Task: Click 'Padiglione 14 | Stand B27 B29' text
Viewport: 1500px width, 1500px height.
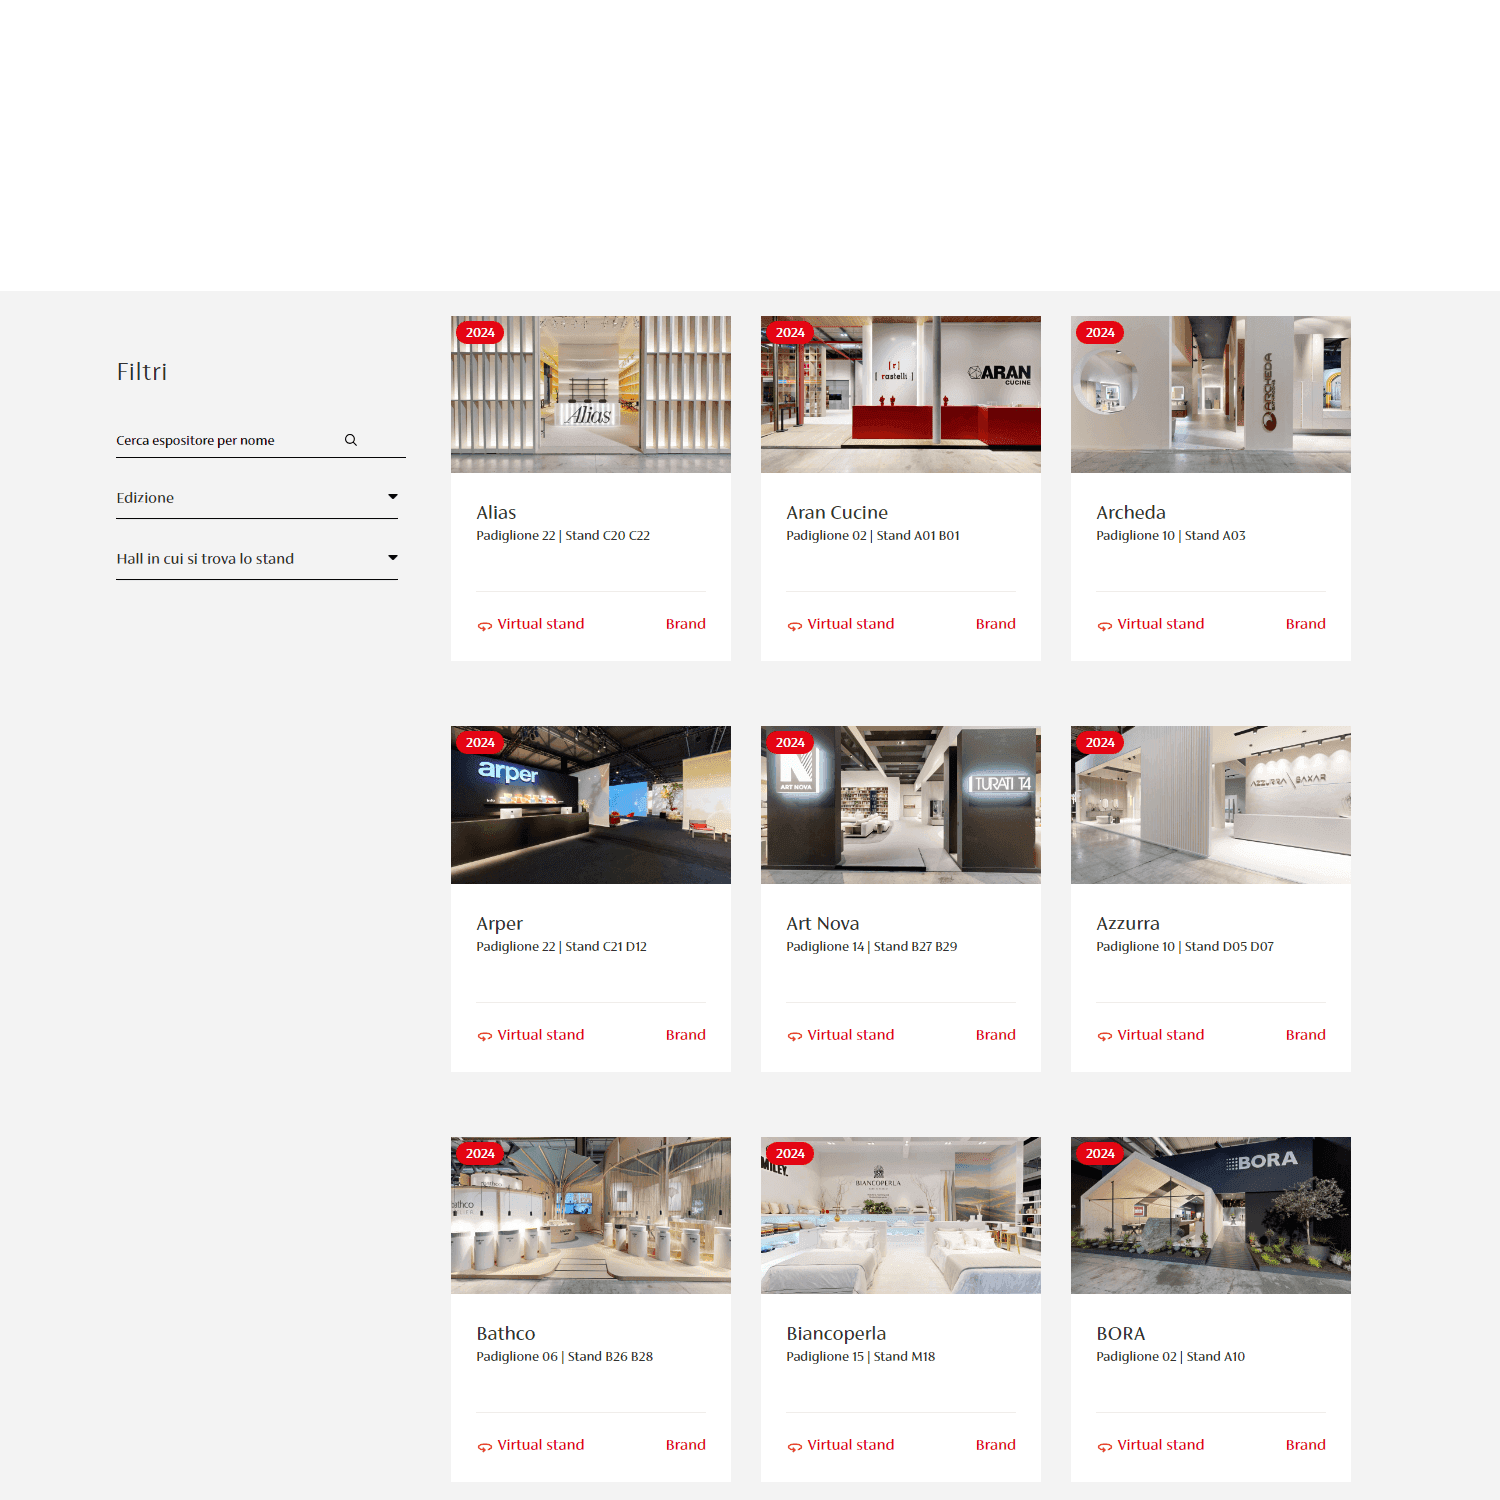Action: (872, 947)
